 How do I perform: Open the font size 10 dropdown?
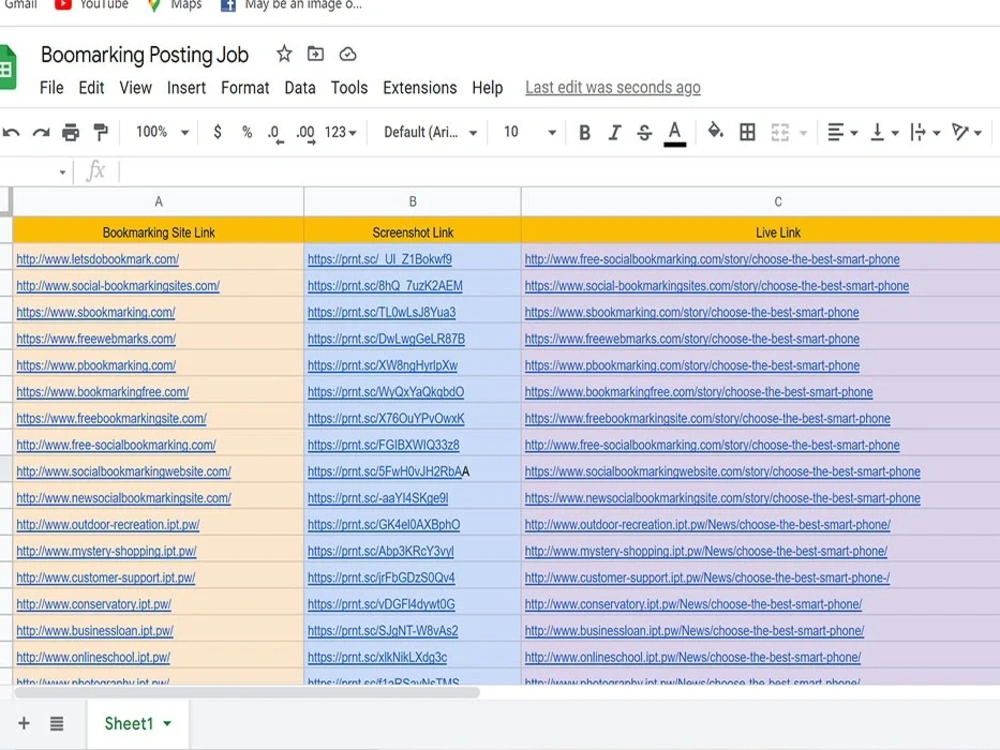click(x=529, y=132)
